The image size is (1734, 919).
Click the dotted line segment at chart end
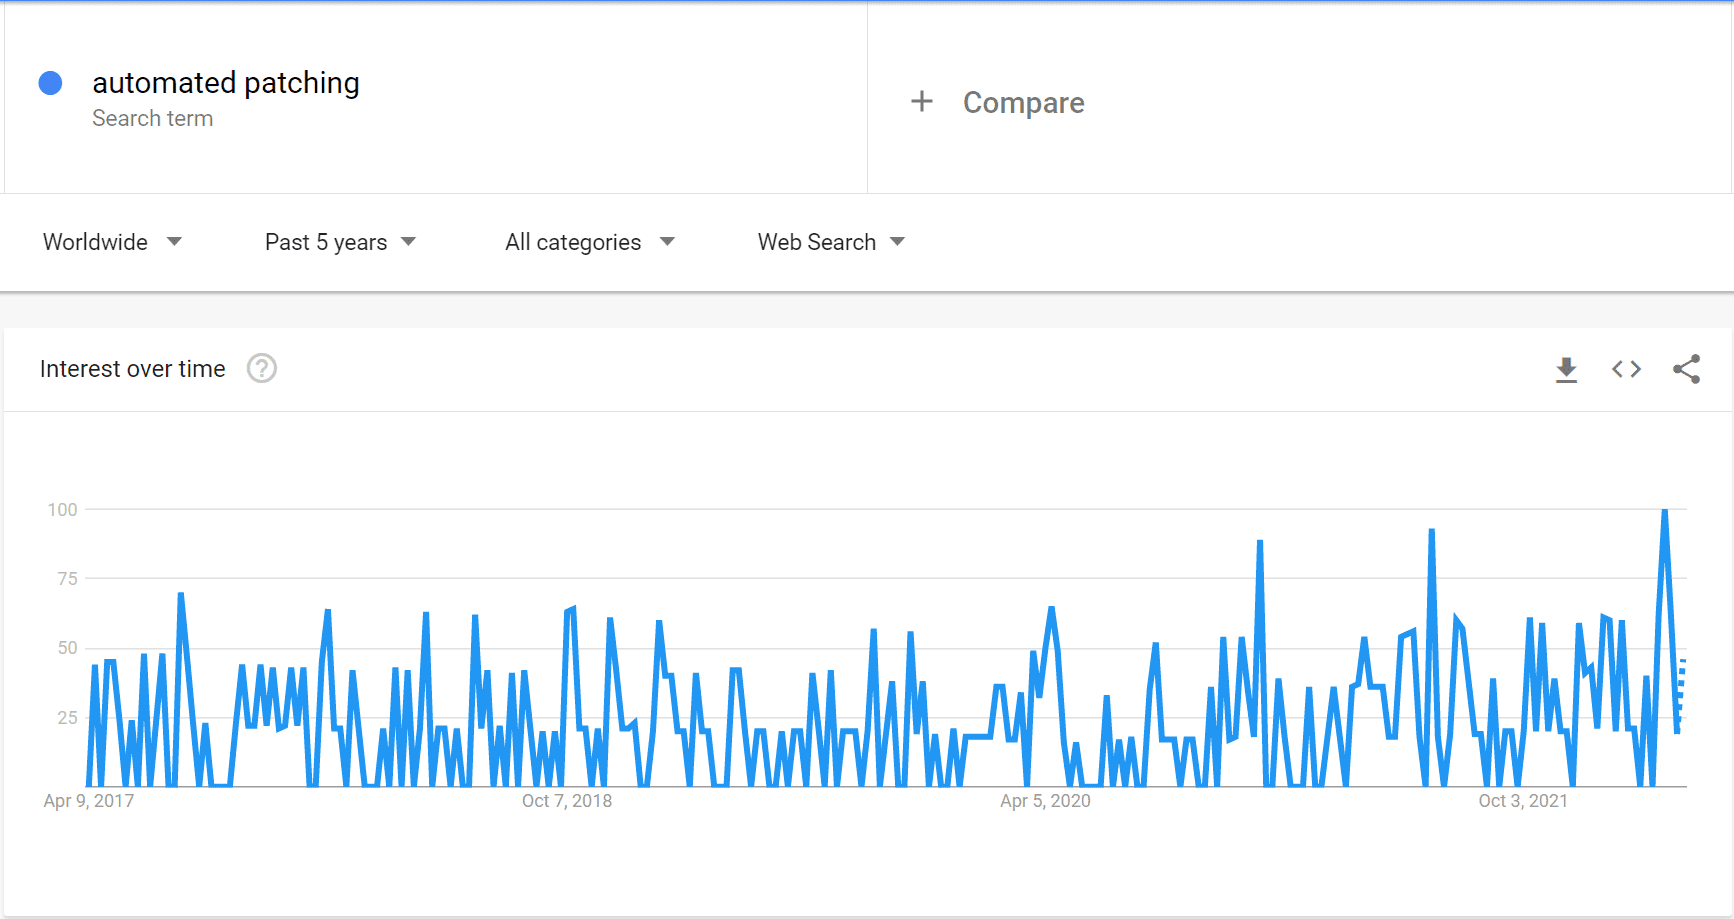(x=1681, y=688)
